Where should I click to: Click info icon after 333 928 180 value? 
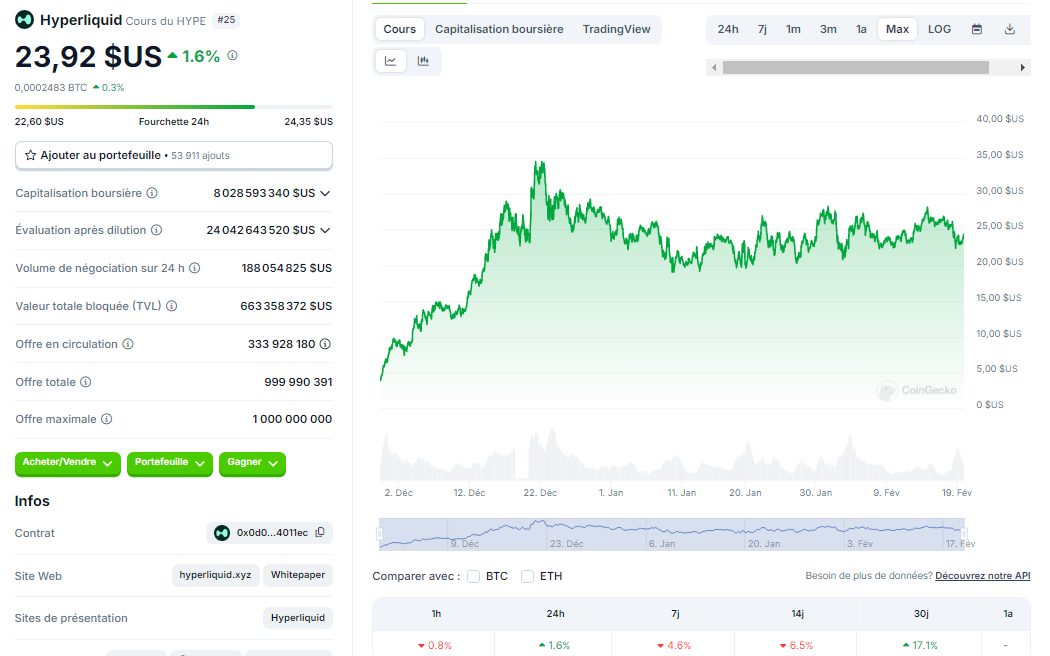[325, 344]
